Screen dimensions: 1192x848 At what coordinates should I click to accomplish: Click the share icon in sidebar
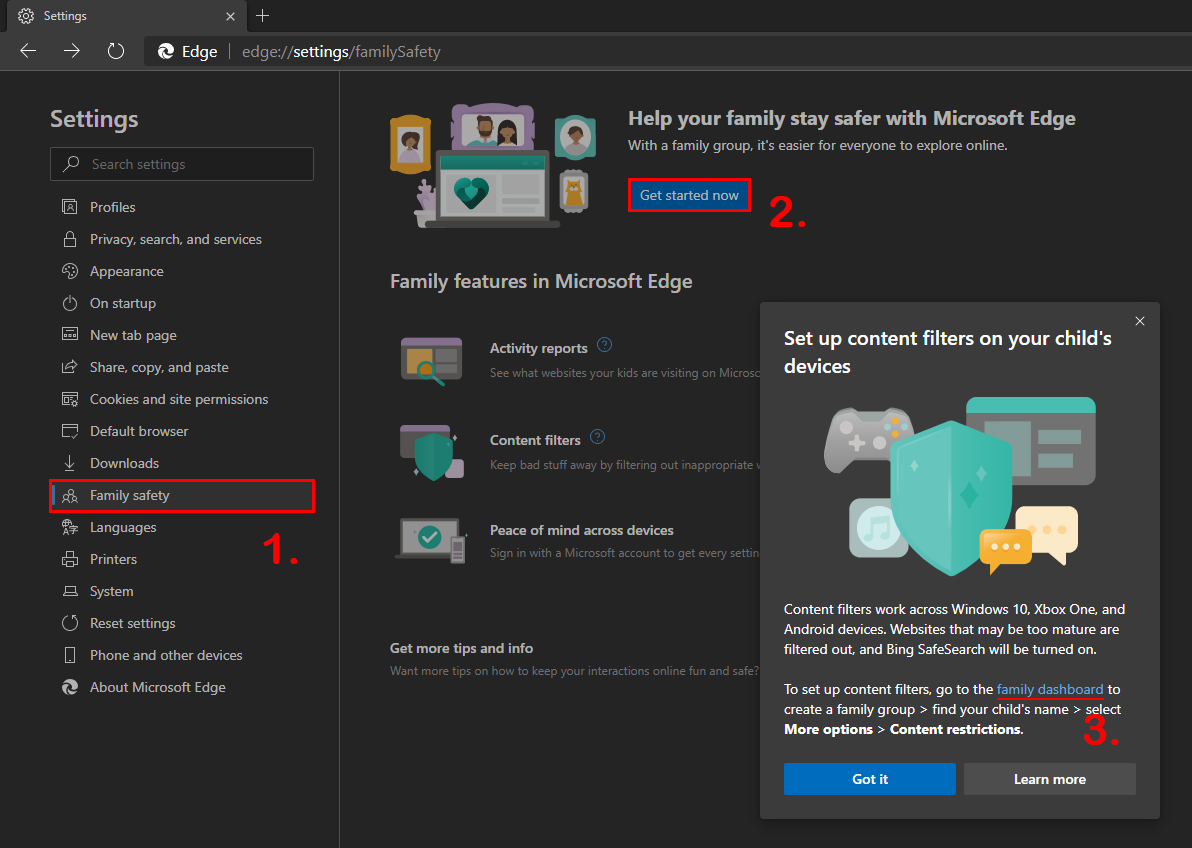coord(70,367)
